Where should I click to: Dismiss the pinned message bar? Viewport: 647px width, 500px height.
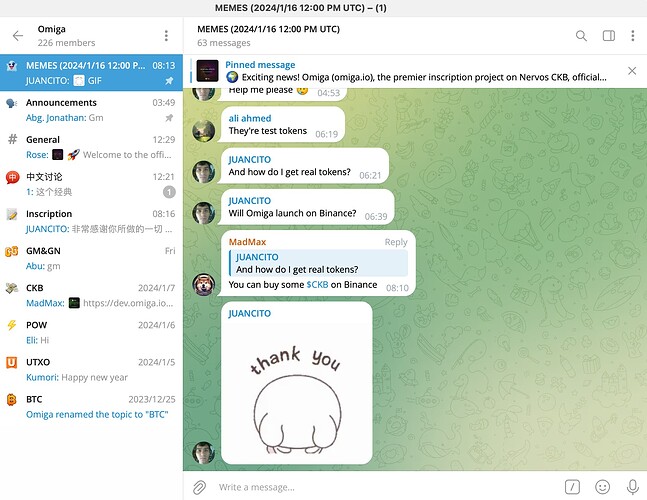[x=632, y=71]
